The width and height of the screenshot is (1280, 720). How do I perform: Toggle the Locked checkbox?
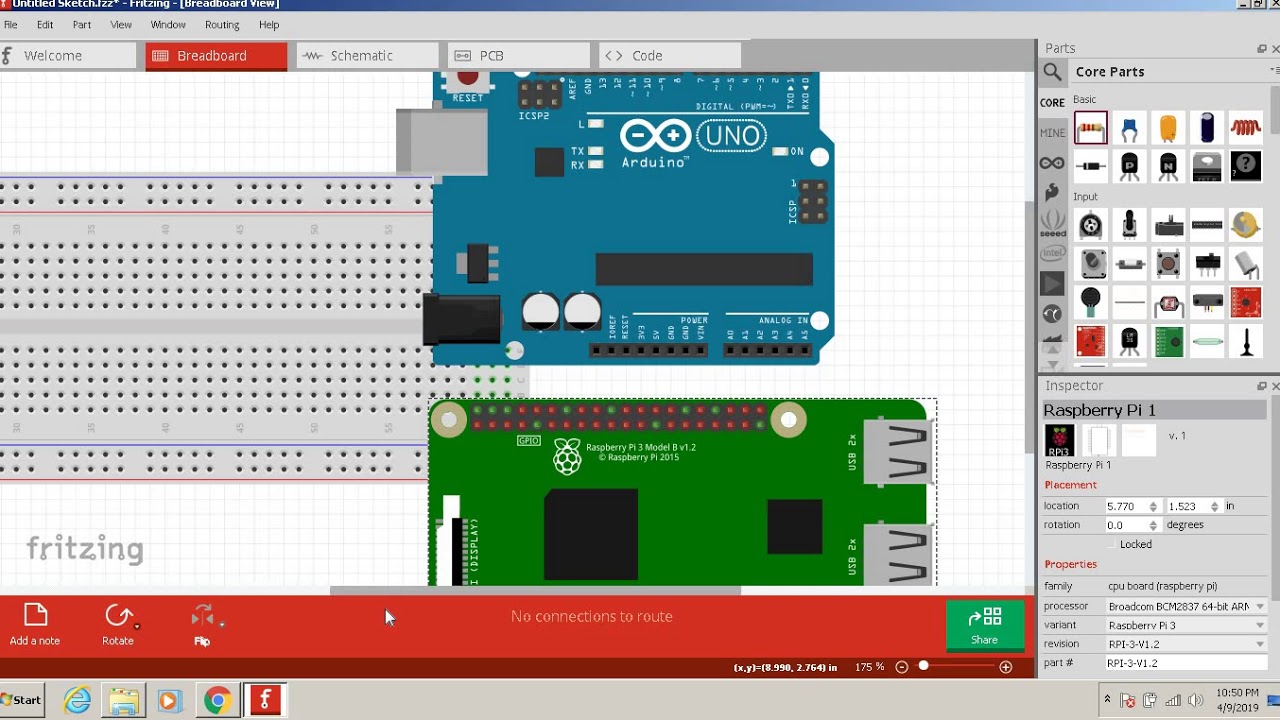tap(1111, 544)
